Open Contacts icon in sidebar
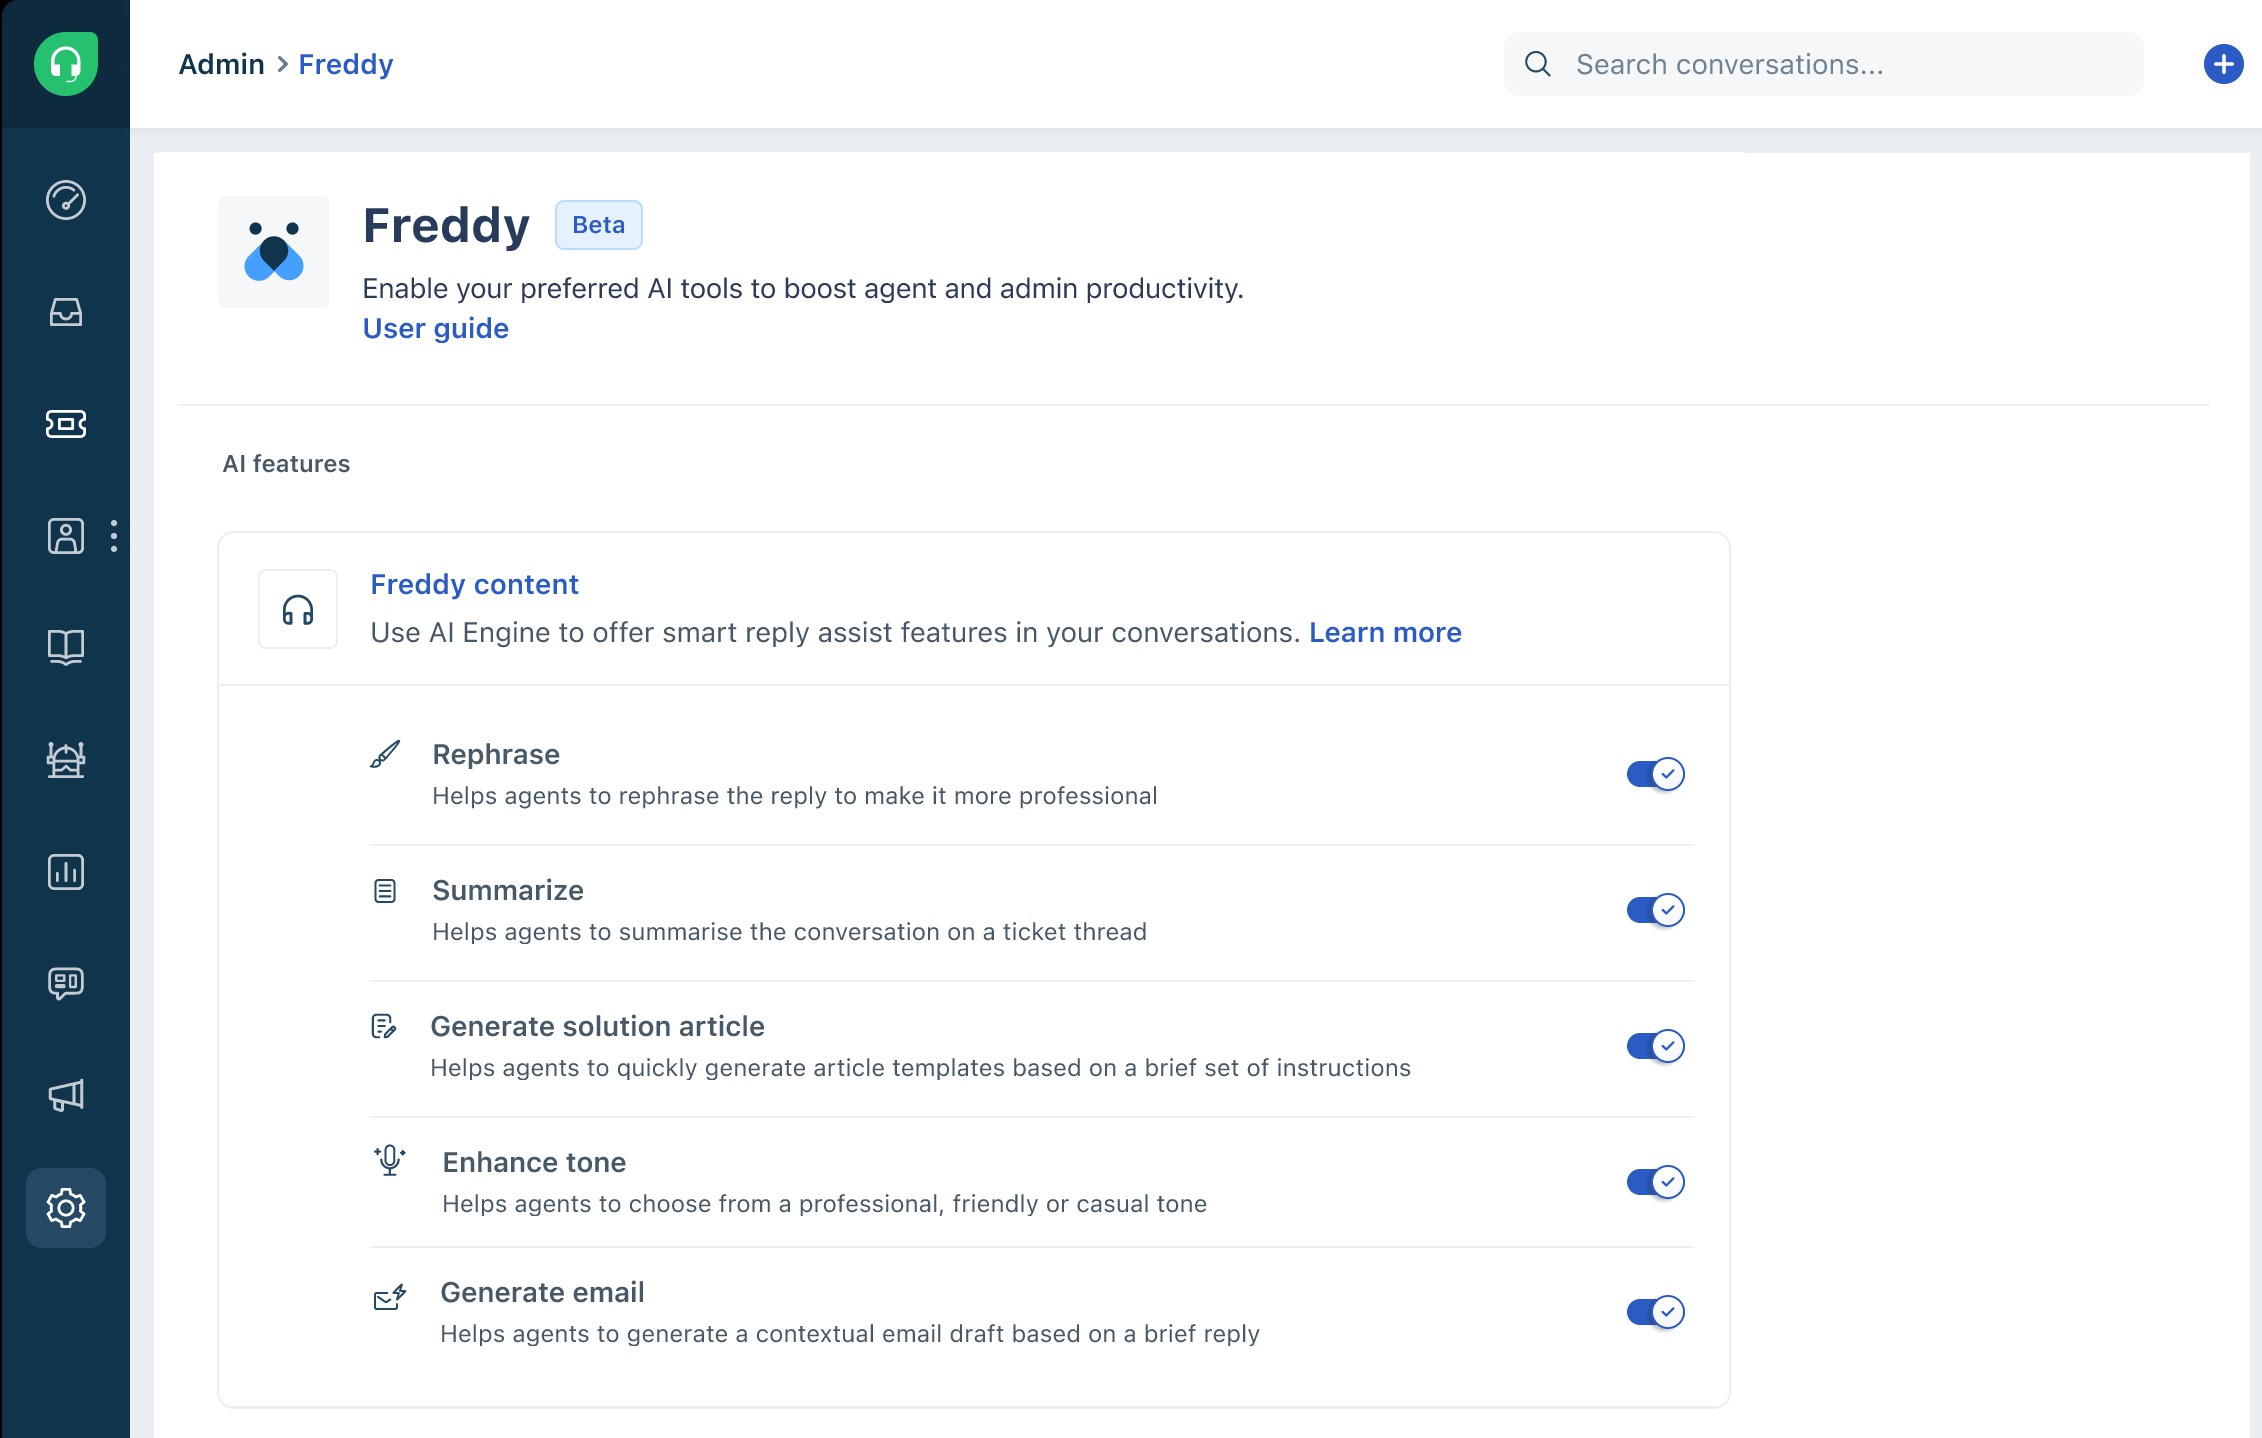 66,536
